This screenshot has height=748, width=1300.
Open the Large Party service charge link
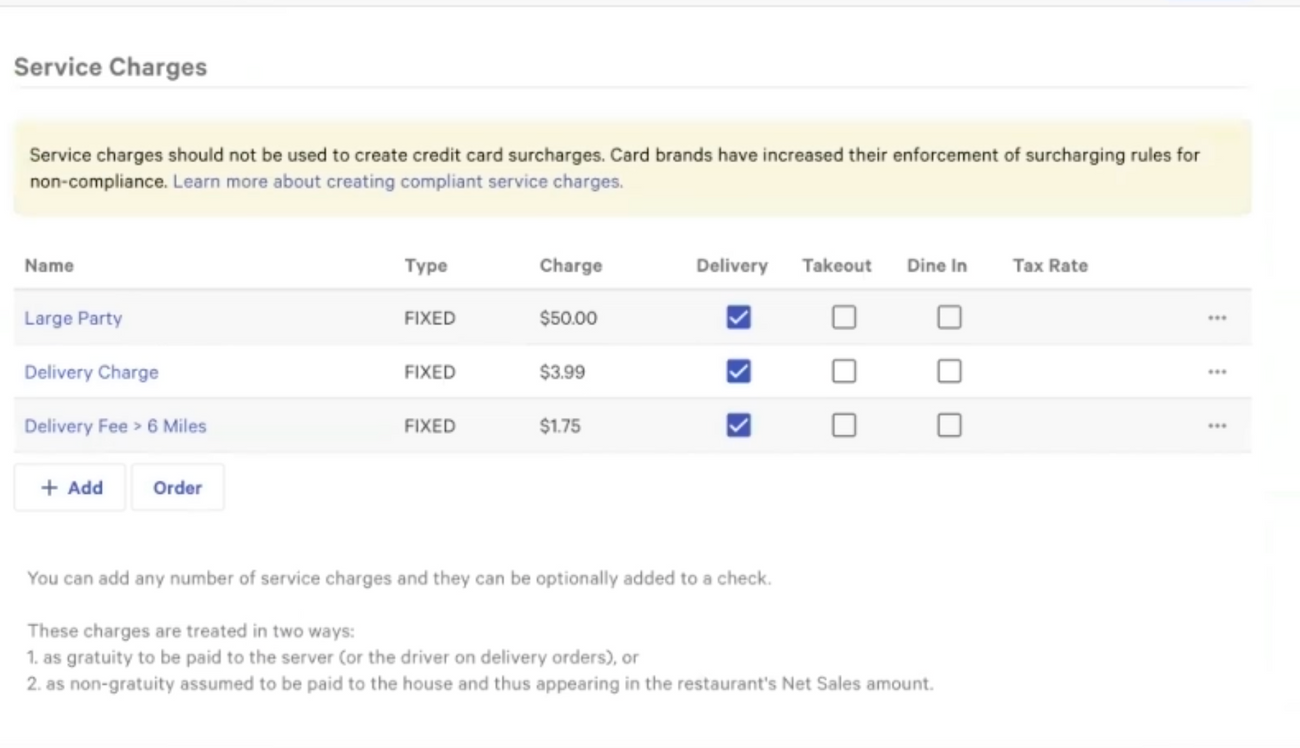tap(73, 318)
